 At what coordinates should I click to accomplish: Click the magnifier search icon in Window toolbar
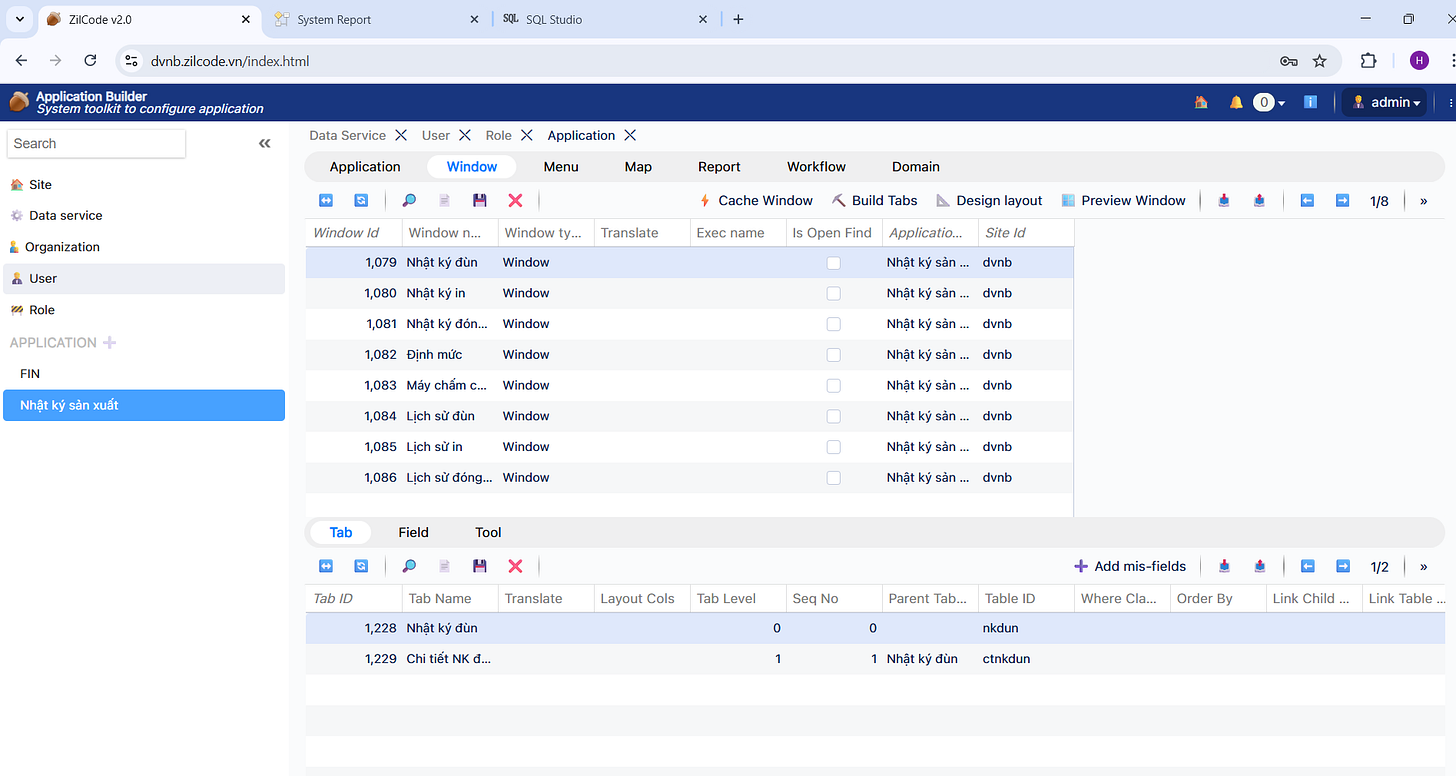(x=409, y=200)
